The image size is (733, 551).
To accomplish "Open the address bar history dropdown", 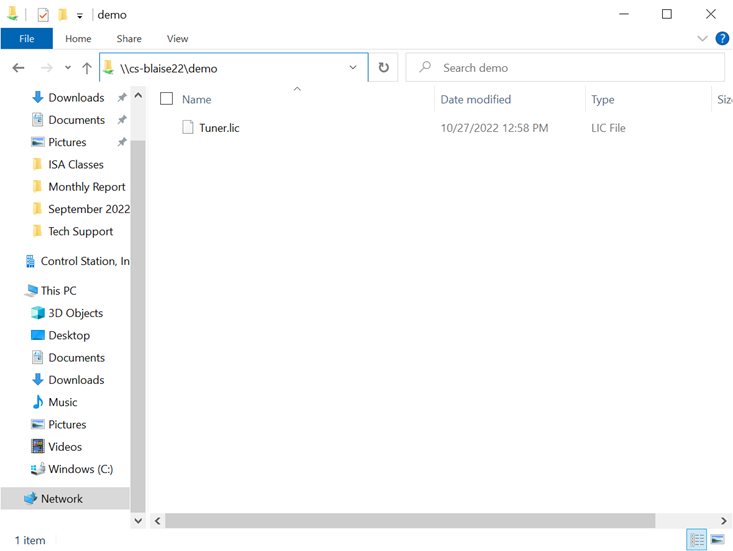I will tap(353, 68).
